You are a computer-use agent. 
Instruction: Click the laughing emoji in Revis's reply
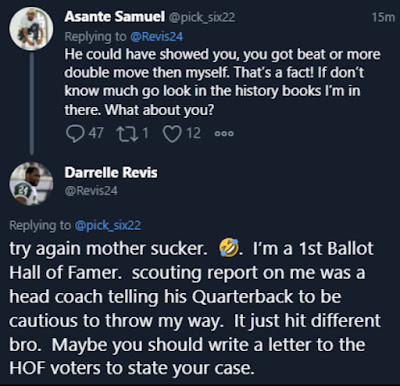coord(229,249)
